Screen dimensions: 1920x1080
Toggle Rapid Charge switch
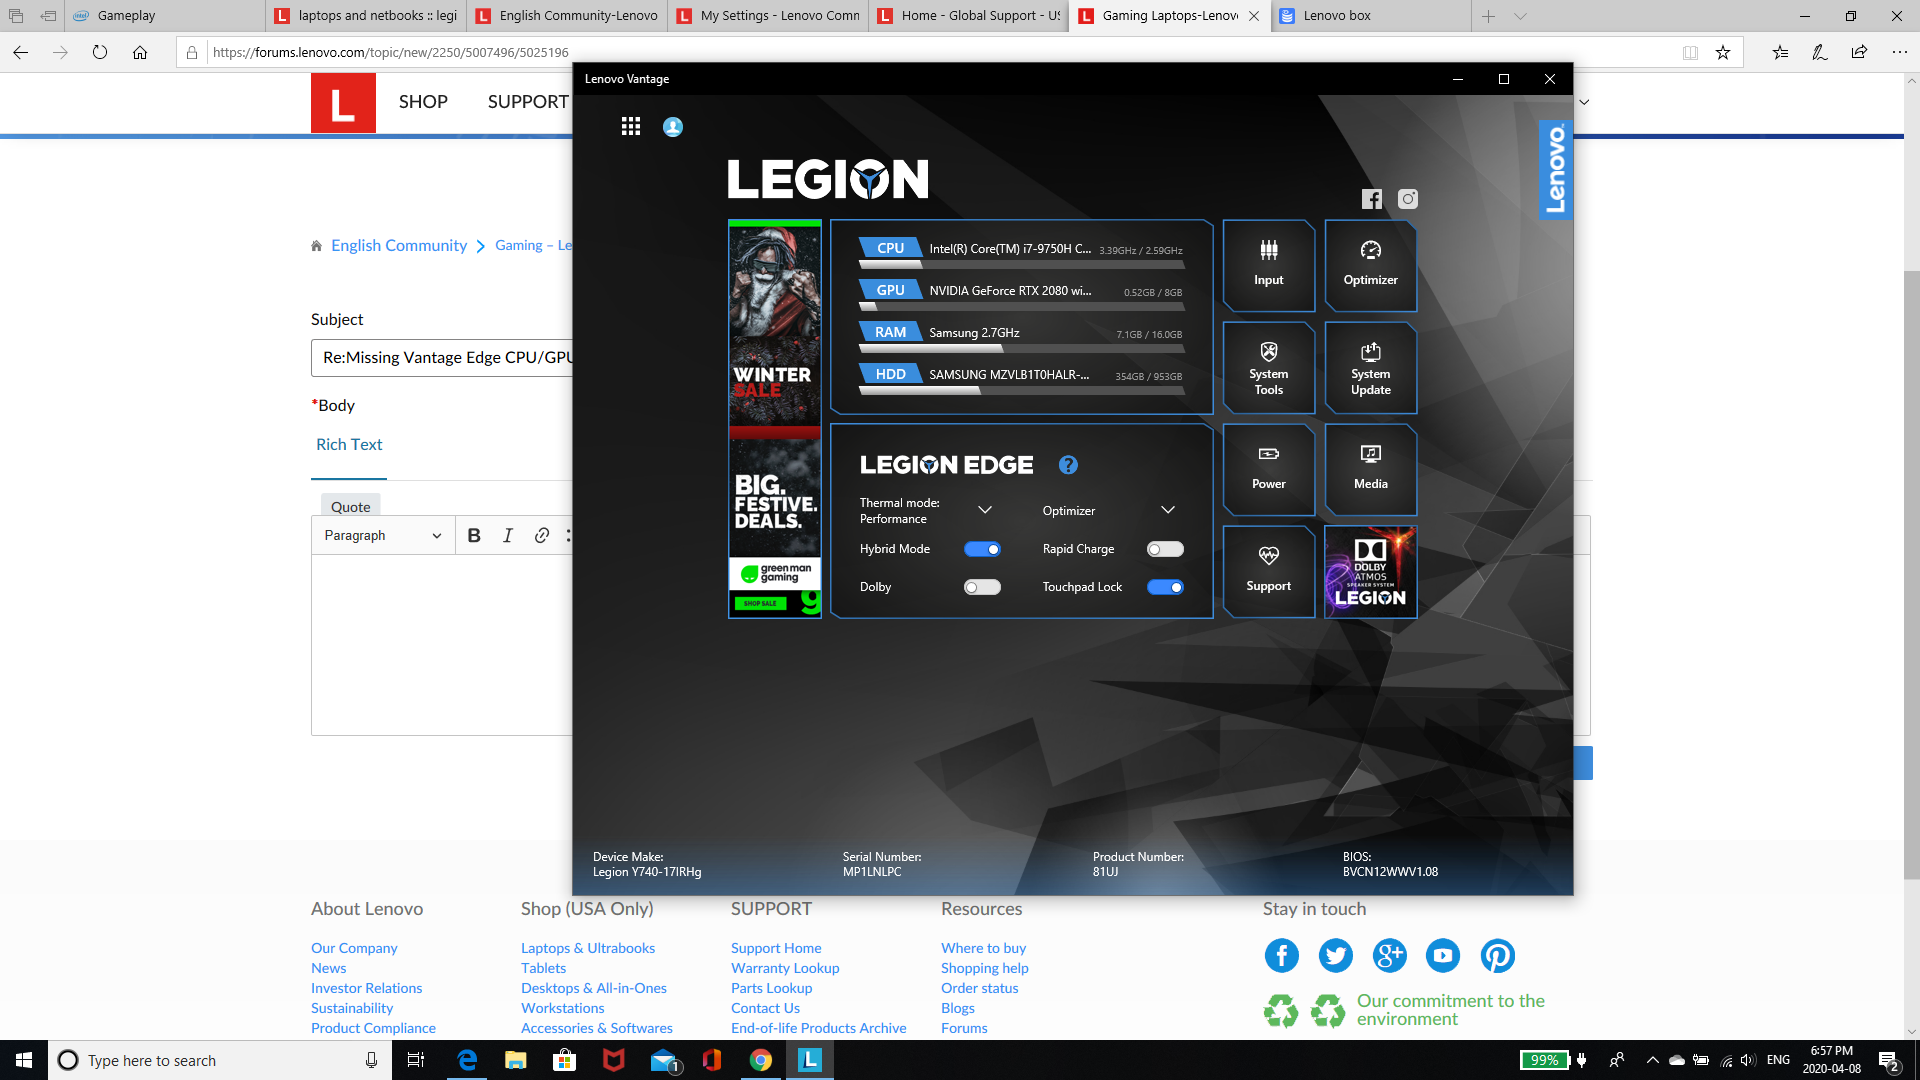1165,549
